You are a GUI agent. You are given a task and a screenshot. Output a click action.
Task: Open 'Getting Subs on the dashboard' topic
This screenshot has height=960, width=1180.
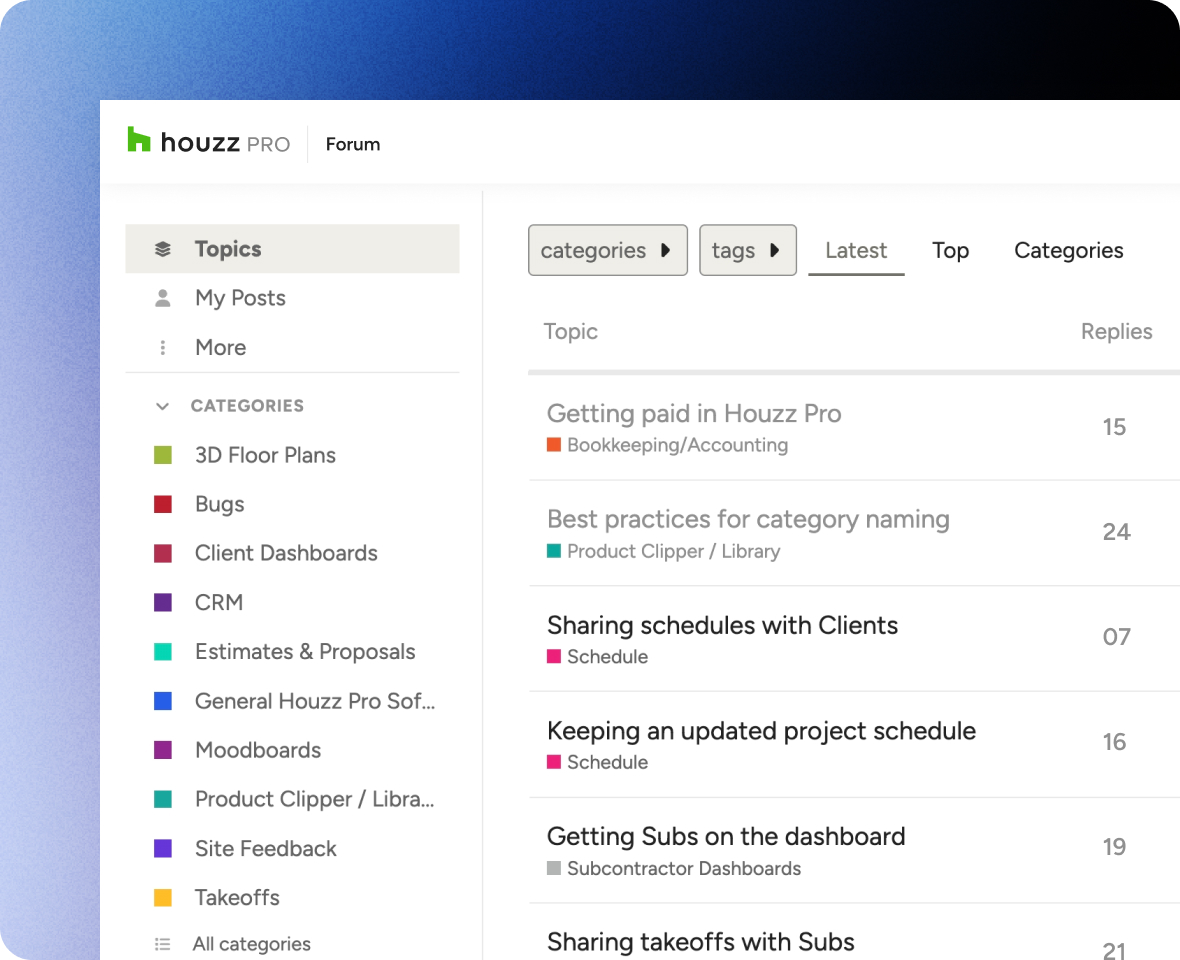click(726, 836)
